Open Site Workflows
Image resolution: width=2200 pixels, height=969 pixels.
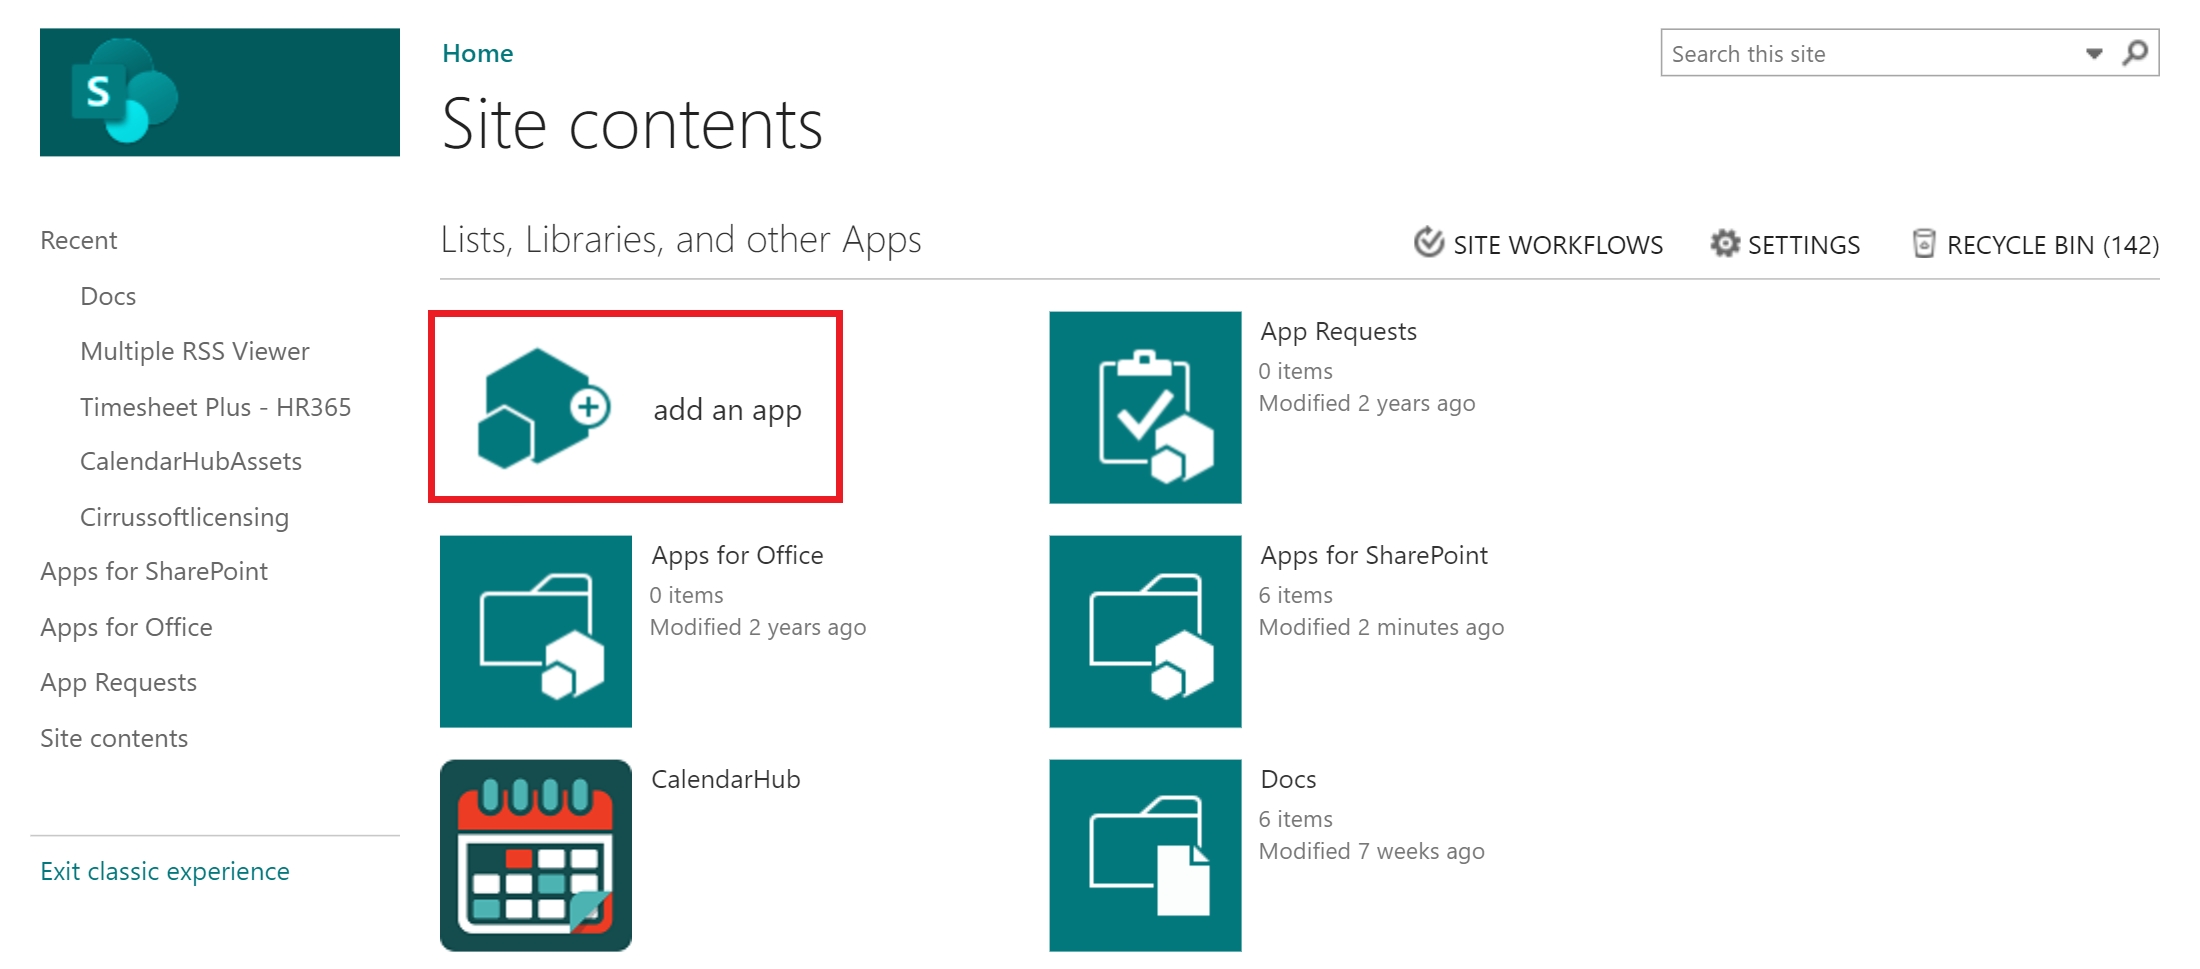click(1538, 244)
